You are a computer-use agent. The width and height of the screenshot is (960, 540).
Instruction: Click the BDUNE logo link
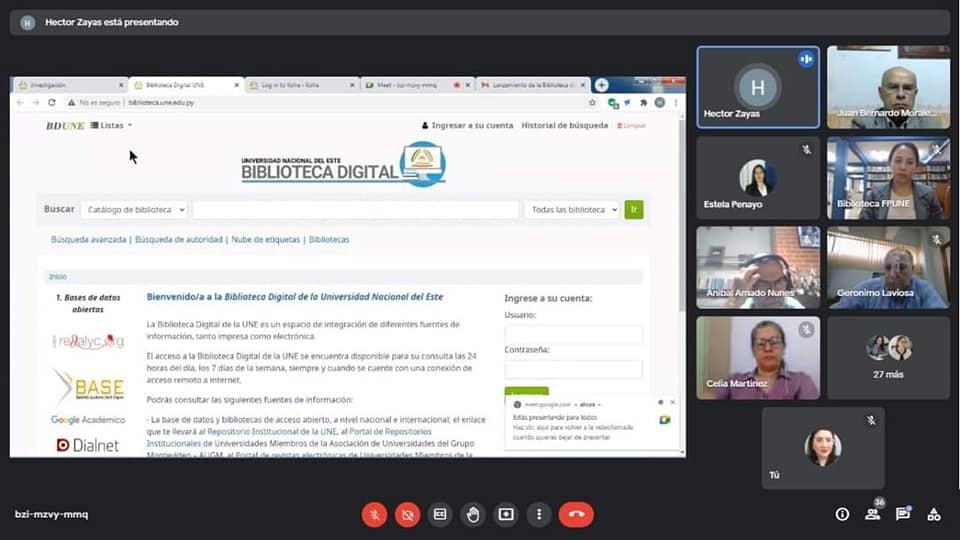(65, 126)
